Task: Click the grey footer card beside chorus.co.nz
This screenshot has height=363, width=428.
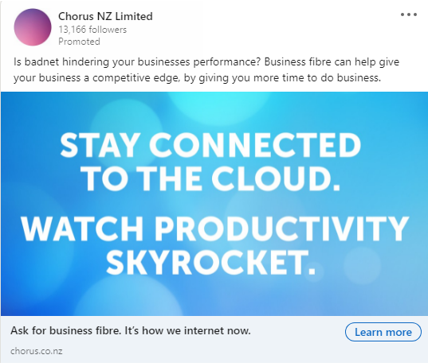Action: tap(200, 351)
